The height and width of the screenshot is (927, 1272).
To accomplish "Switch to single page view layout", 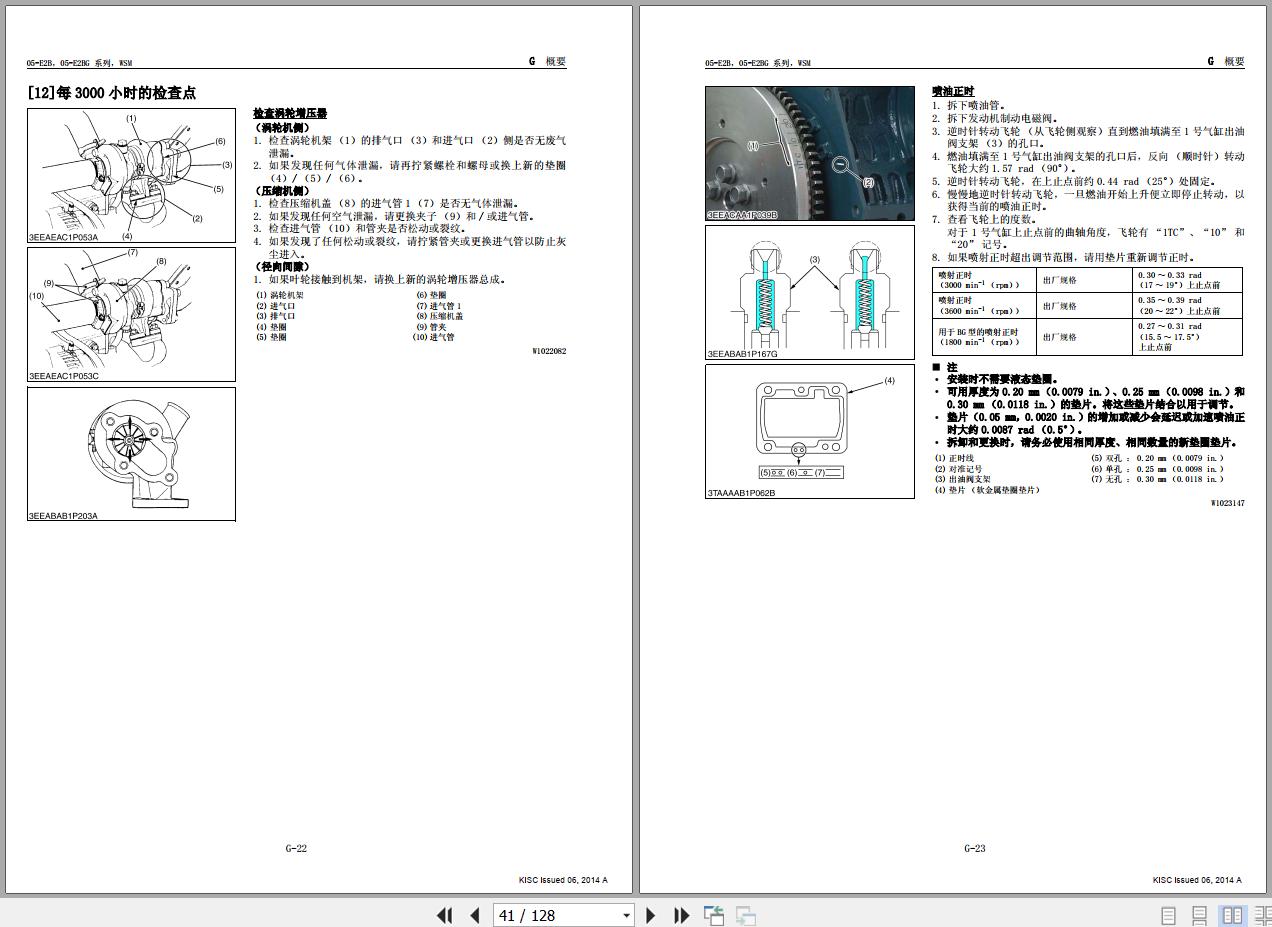I will pos(1168,915).
